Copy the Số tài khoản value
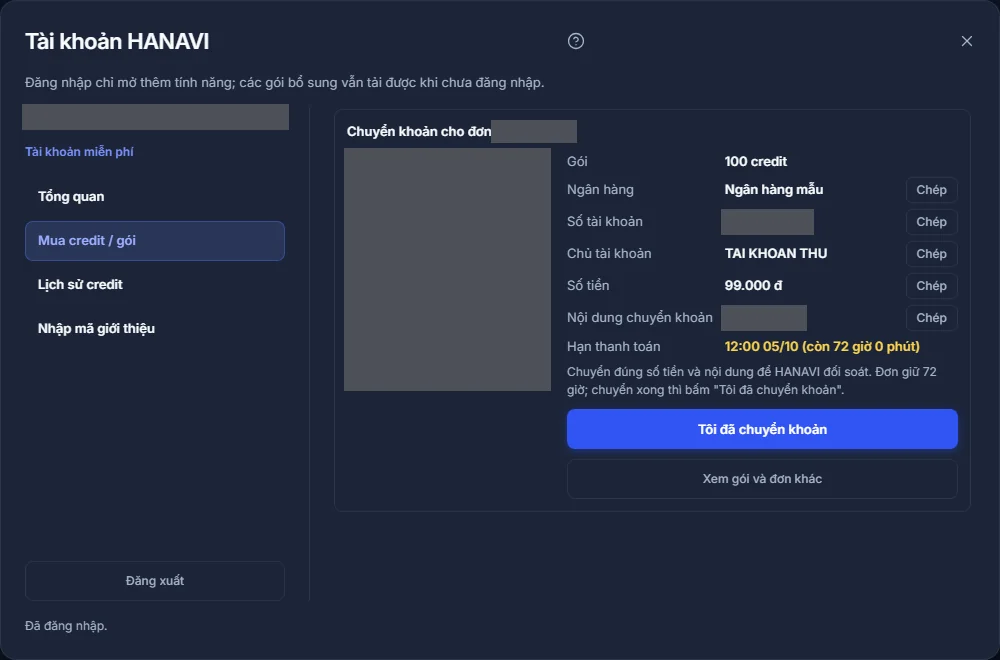The image size is (1000, 660). (931, 221)
